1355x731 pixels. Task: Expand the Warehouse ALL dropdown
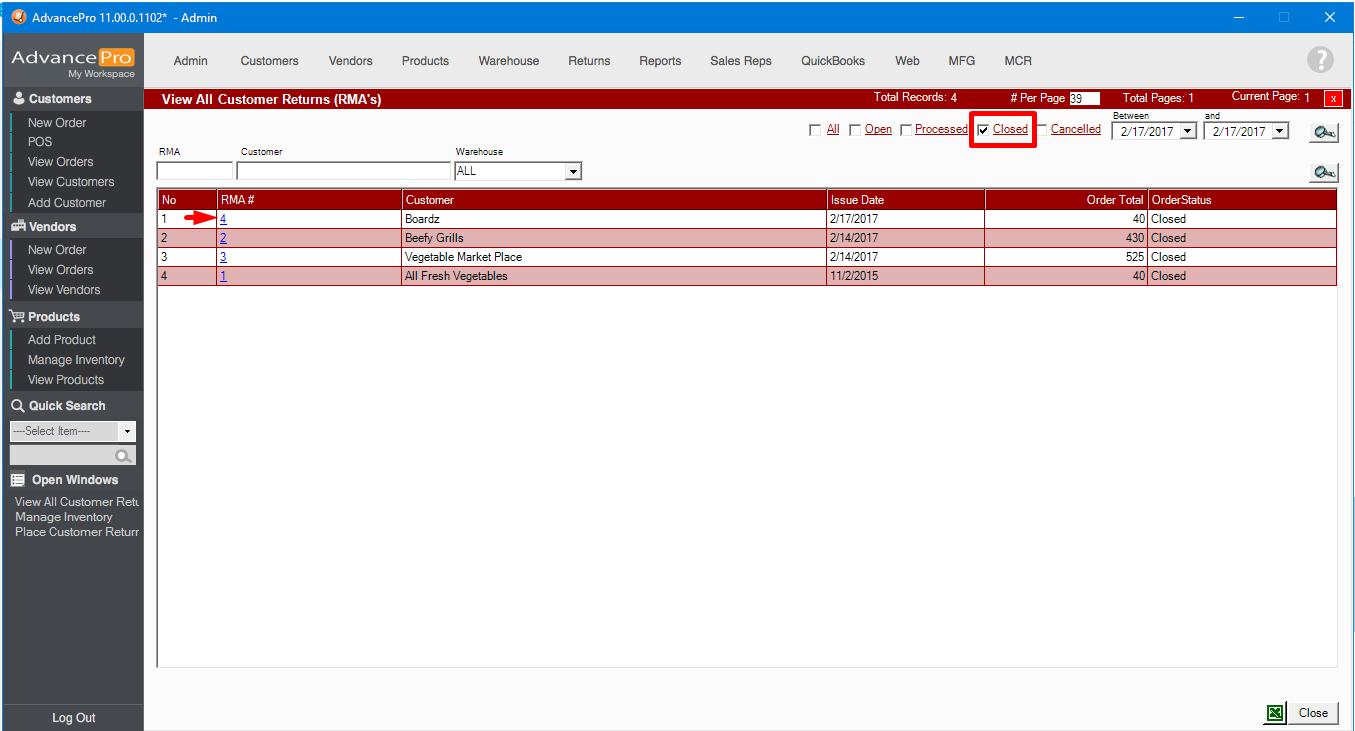[573, 172]
